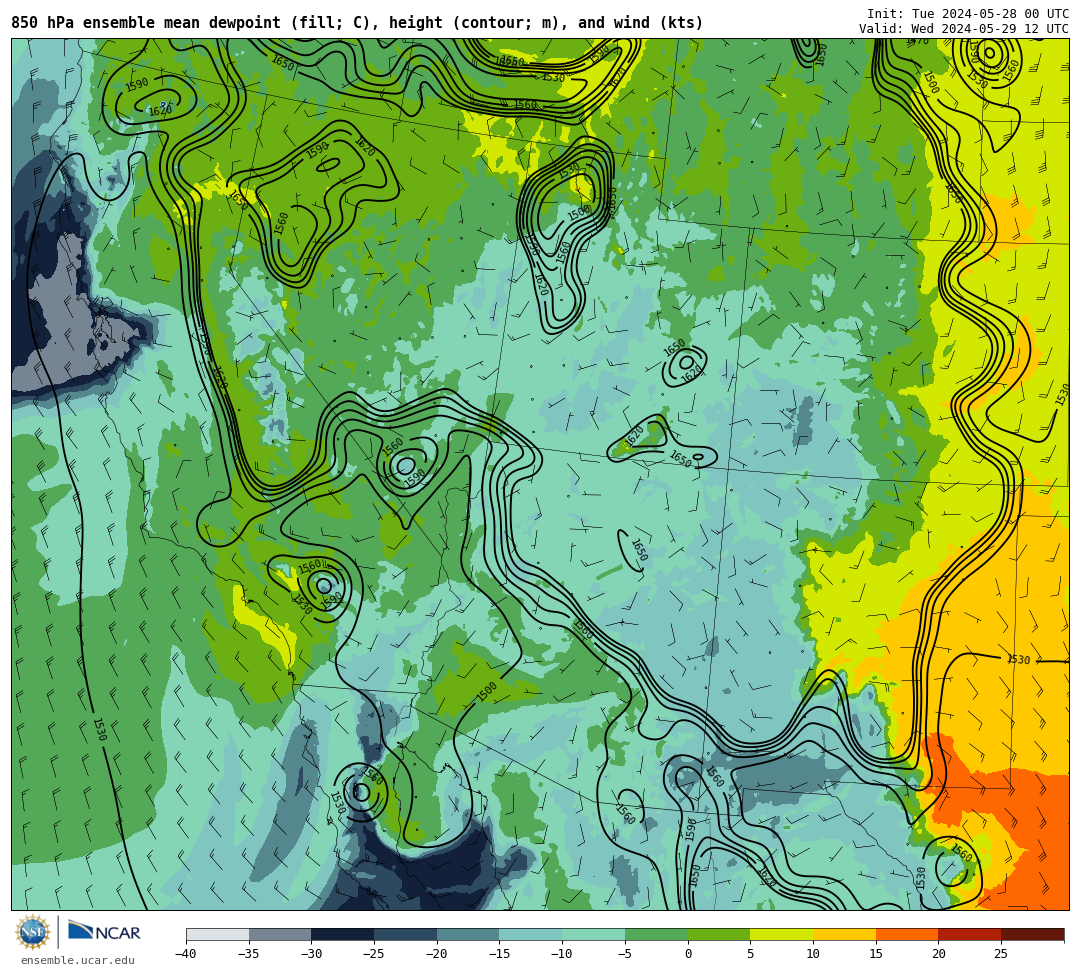Click the dark blue -25 to -20 swatch
This screenshot has height=973, width=1080.
click(x=406, y=934)
